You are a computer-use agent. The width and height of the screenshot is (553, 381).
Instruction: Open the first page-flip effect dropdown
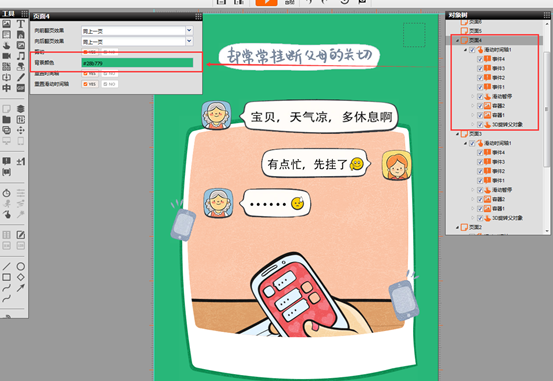coord(189,31)
